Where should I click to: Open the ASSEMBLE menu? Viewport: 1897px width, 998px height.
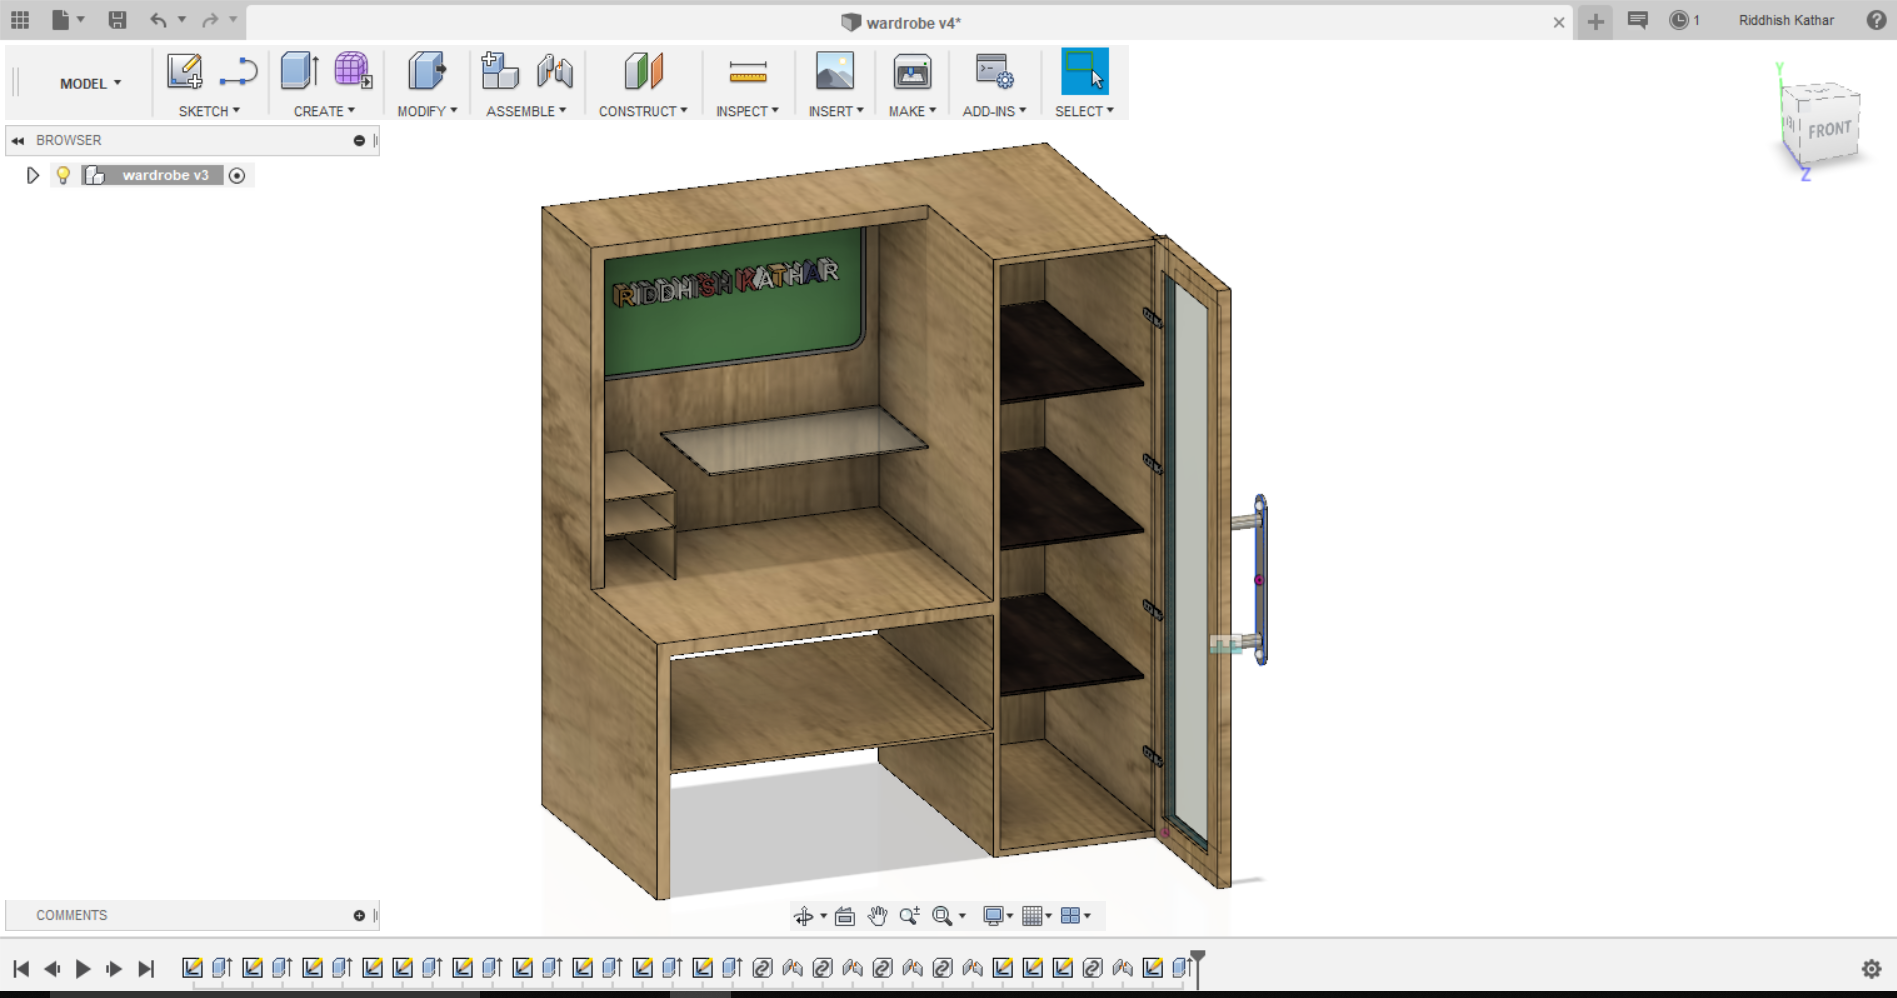coord(526,111)
